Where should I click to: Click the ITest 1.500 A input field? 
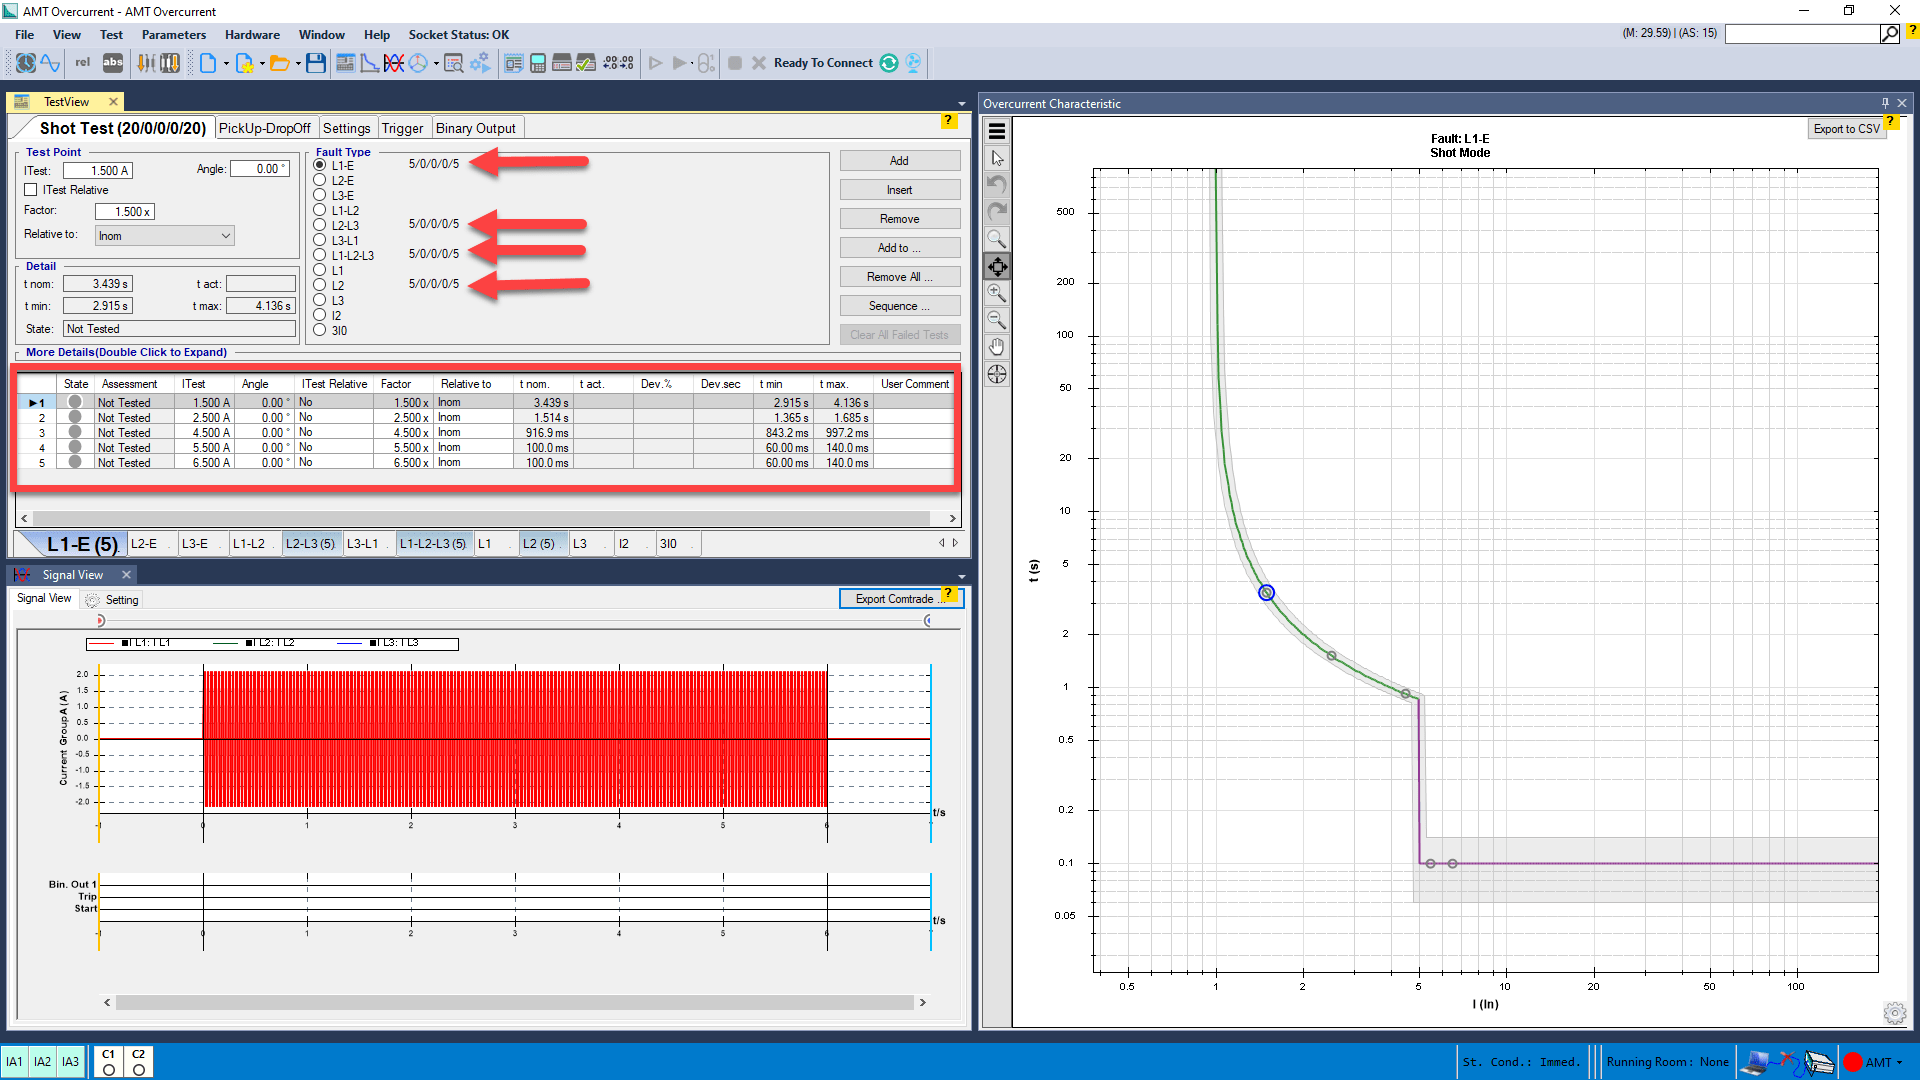98,171
